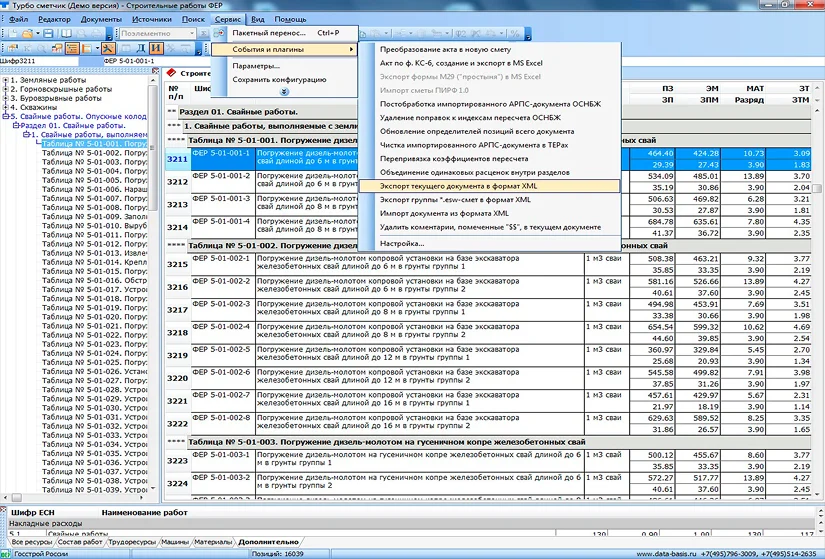Open the Вид menu

click(257, 19)
